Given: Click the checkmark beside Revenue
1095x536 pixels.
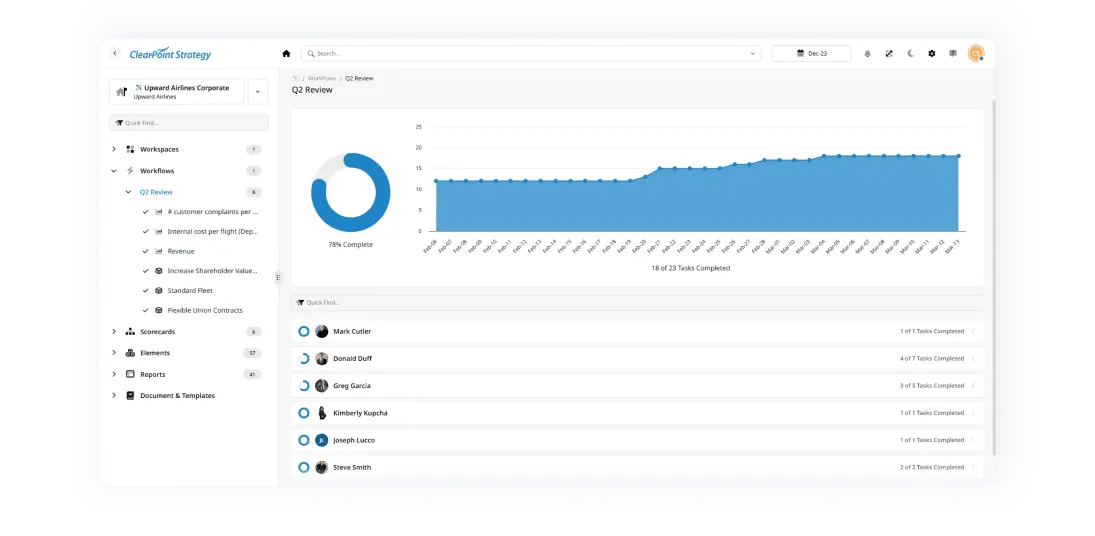Looking at the screenshot, I should tap(145, 251).
